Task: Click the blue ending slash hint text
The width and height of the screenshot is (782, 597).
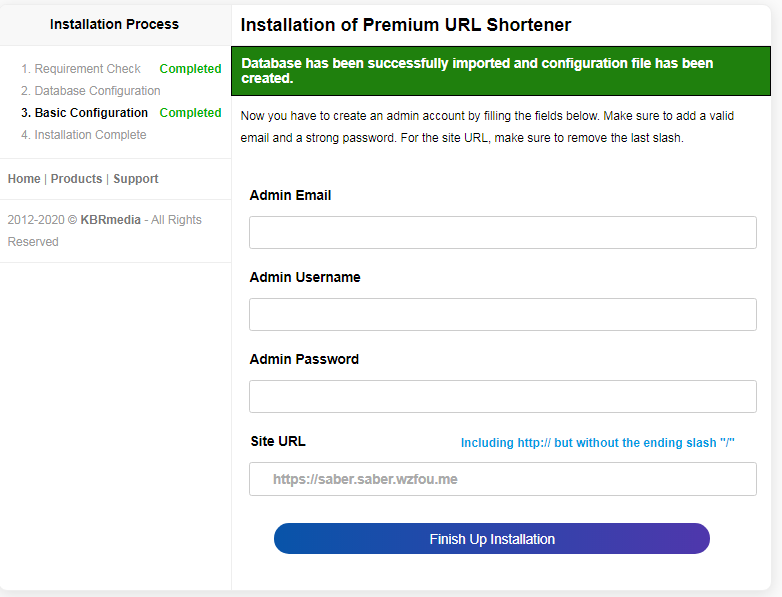Action: coord(597,443)
